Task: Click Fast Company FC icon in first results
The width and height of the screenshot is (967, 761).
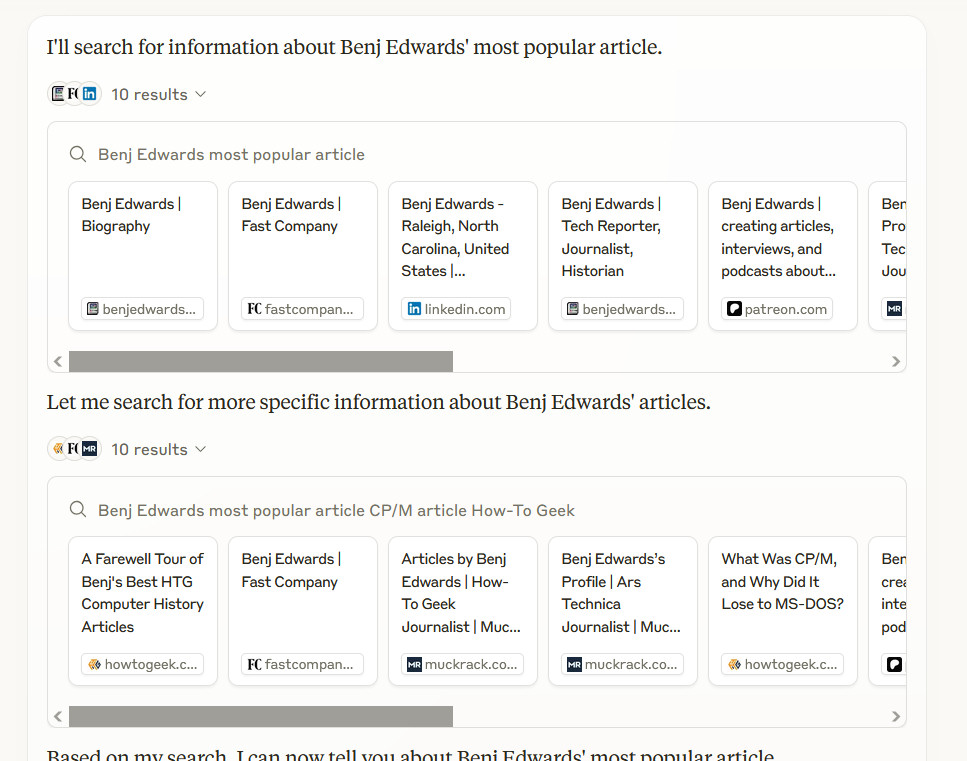Action: click(x=254, y=309)
